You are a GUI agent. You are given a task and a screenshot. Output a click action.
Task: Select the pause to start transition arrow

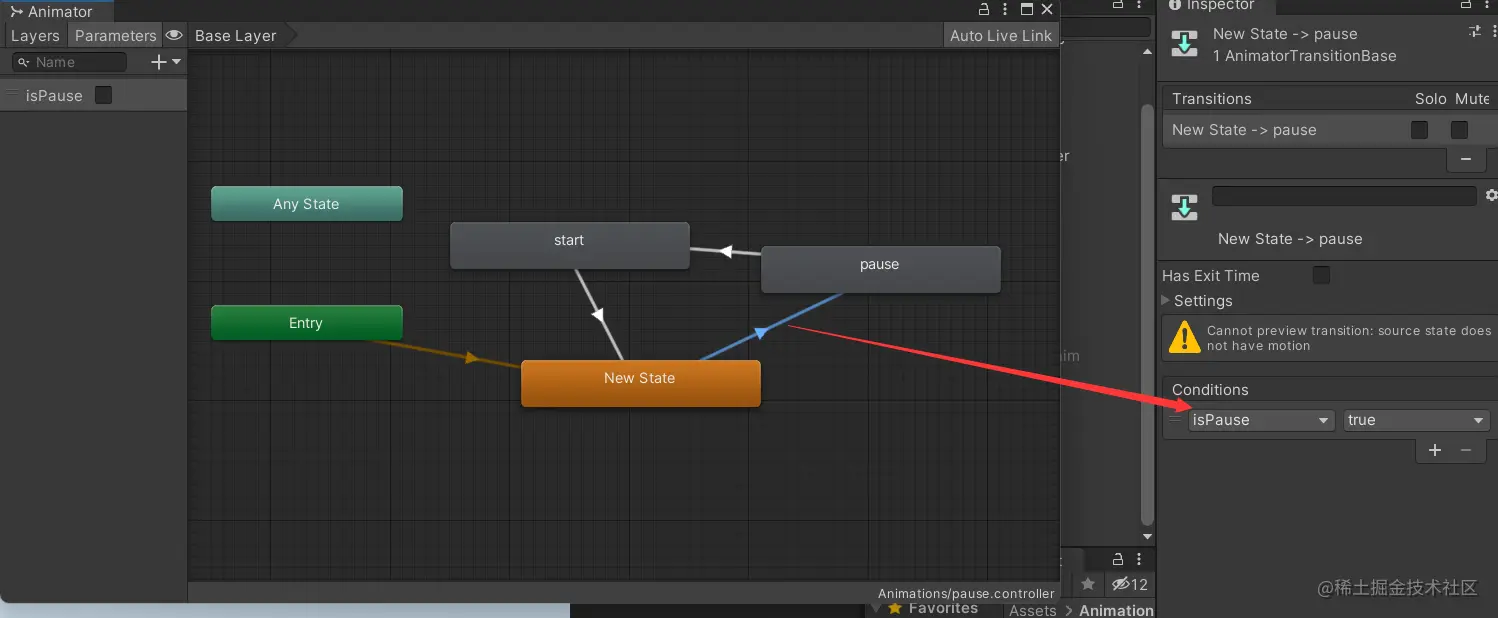click(x=726, y=251)
